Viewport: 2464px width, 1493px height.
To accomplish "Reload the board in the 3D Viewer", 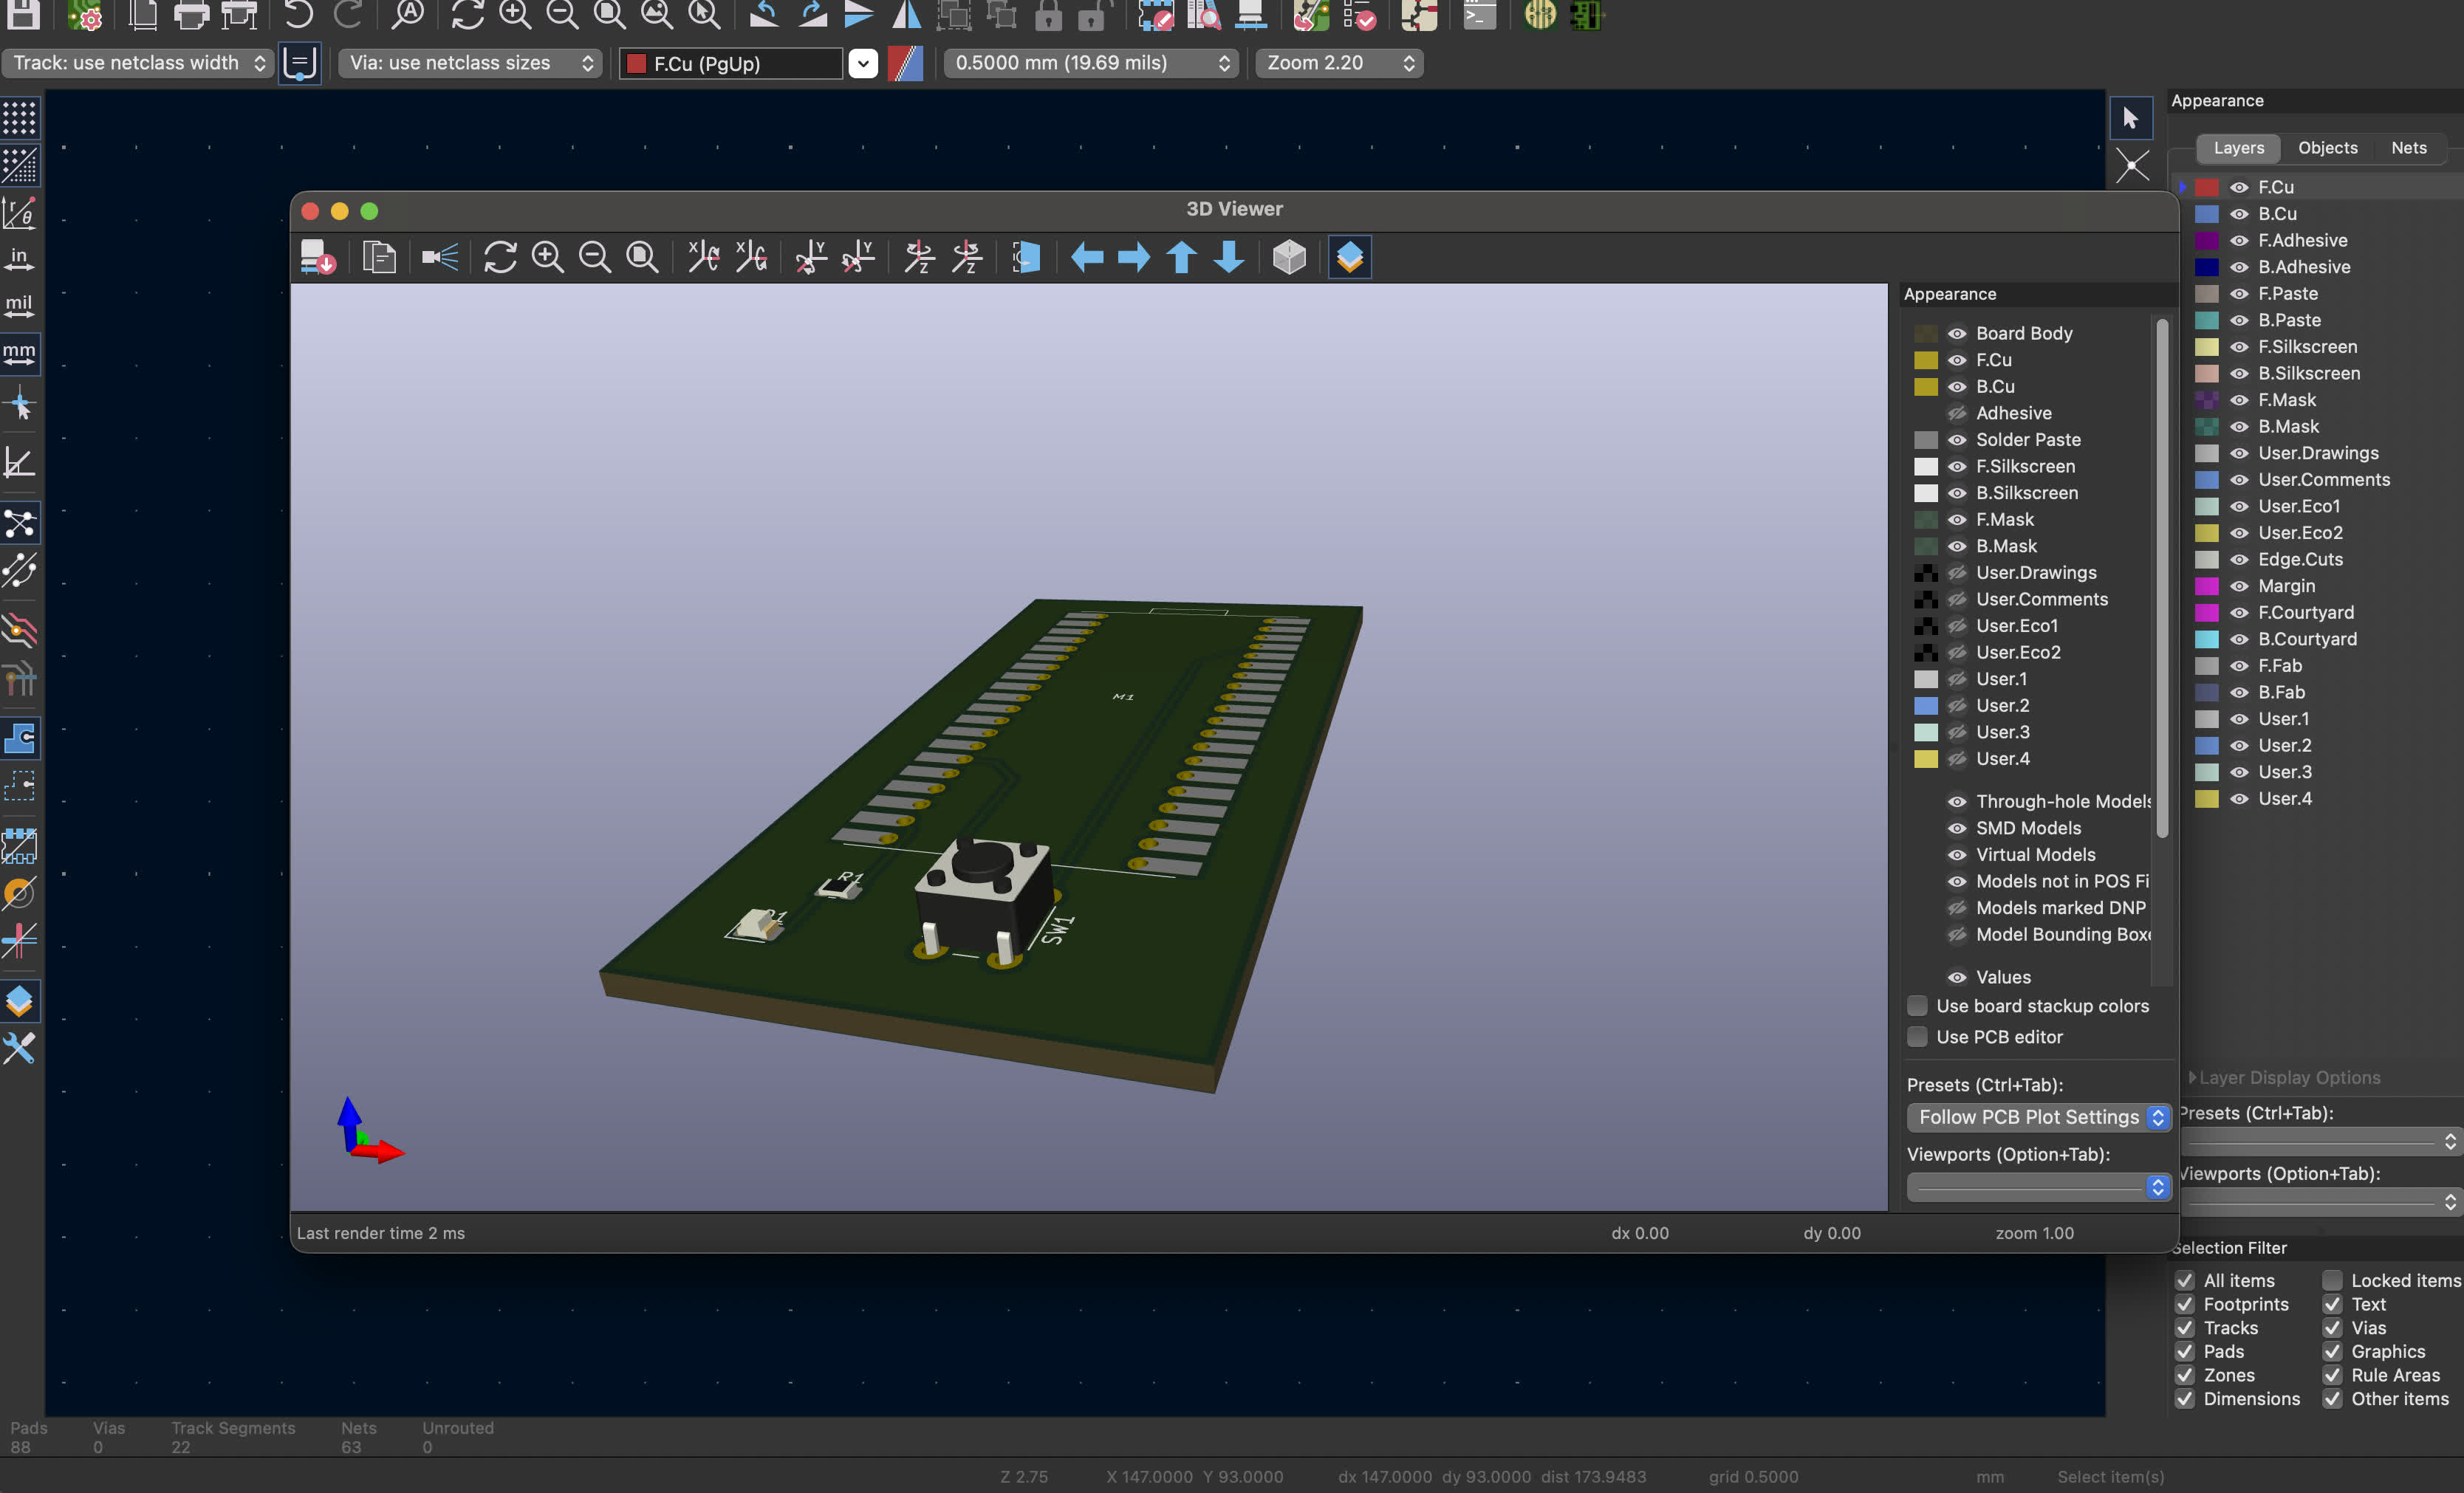I will click(x=500, y=257).
